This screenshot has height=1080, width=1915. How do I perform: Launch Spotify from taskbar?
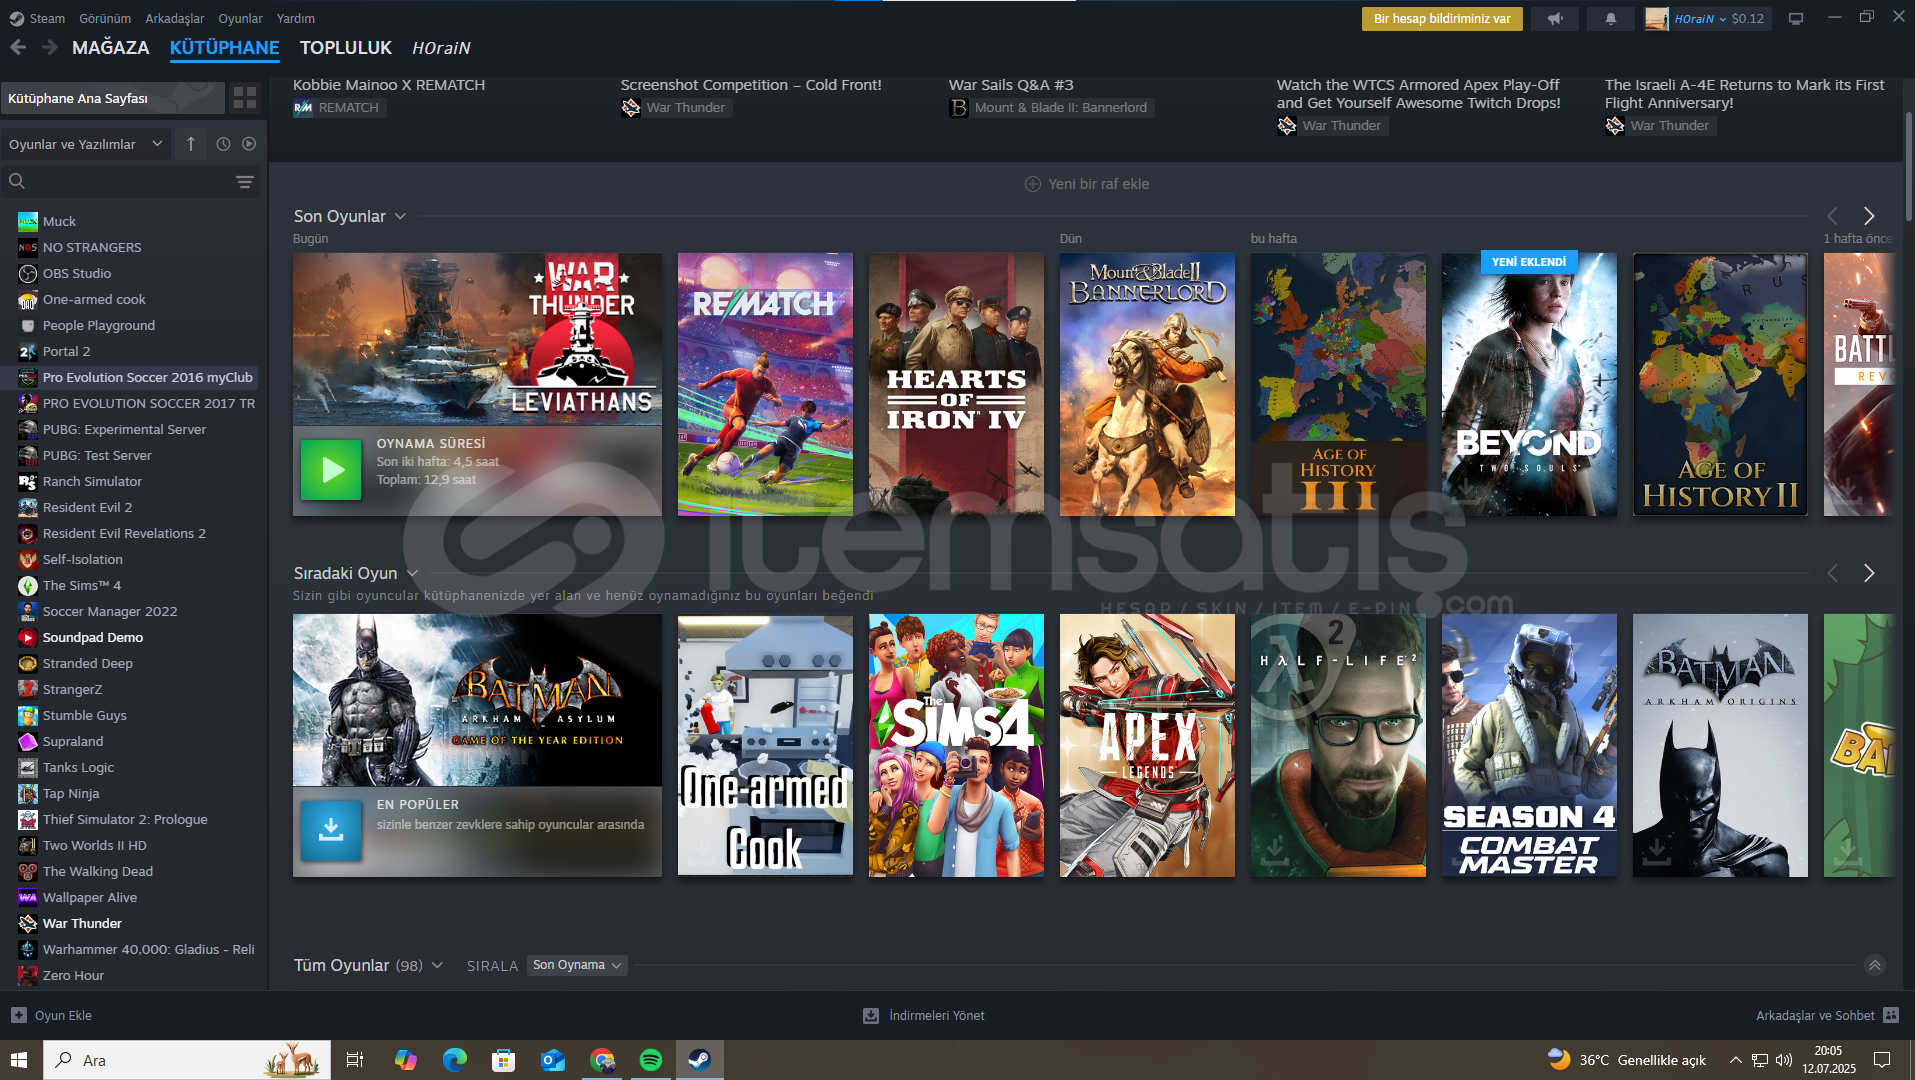point(651,1060)
